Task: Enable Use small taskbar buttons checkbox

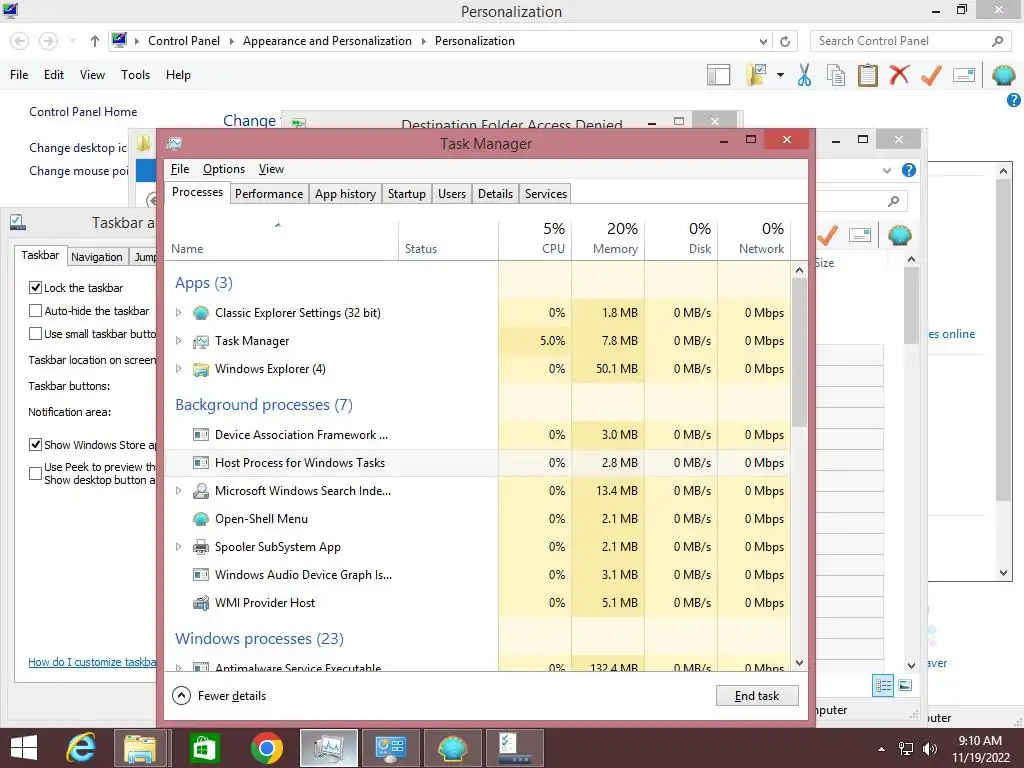Action: click(35, 333)
